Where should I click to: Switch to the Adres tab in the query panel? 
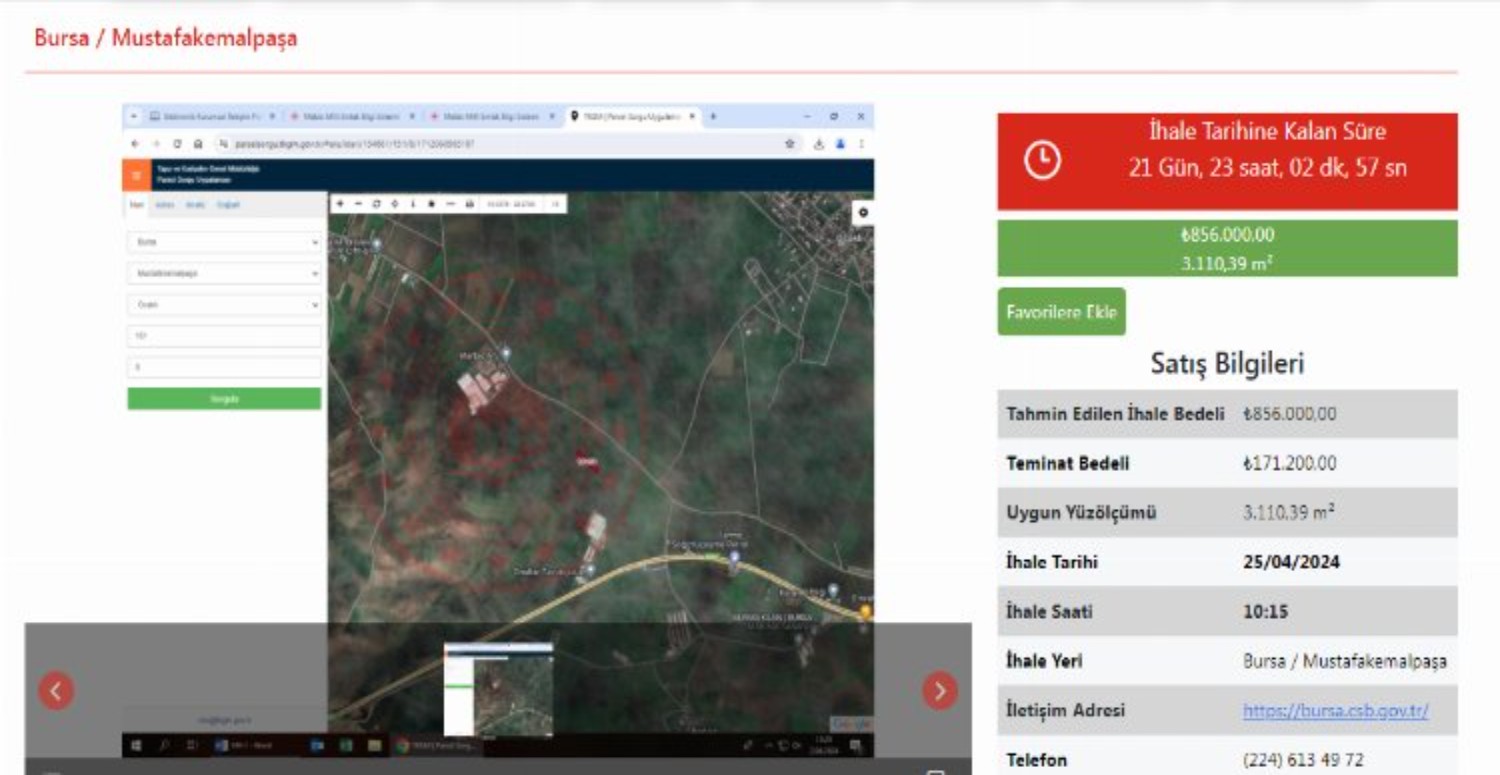(x=164, y=205)
